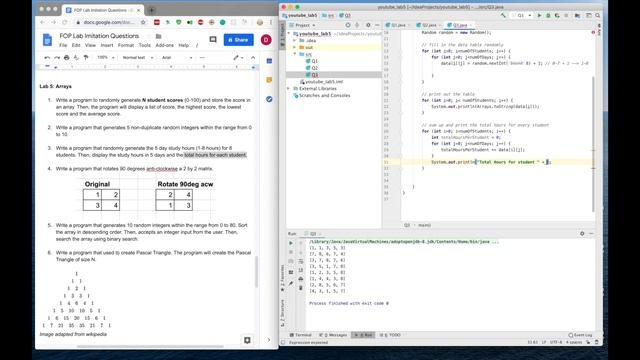Screen dimensions: 640x360
Task: Open the run configuration dropdown in IntelliJ
Action: click(x=522, y=16)
